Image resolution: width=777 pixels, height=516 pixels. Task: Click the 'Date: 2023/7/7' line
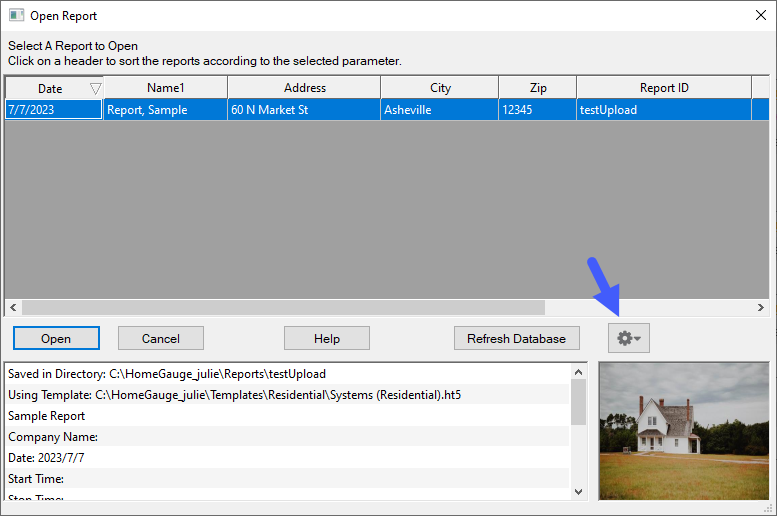[287, 458]
